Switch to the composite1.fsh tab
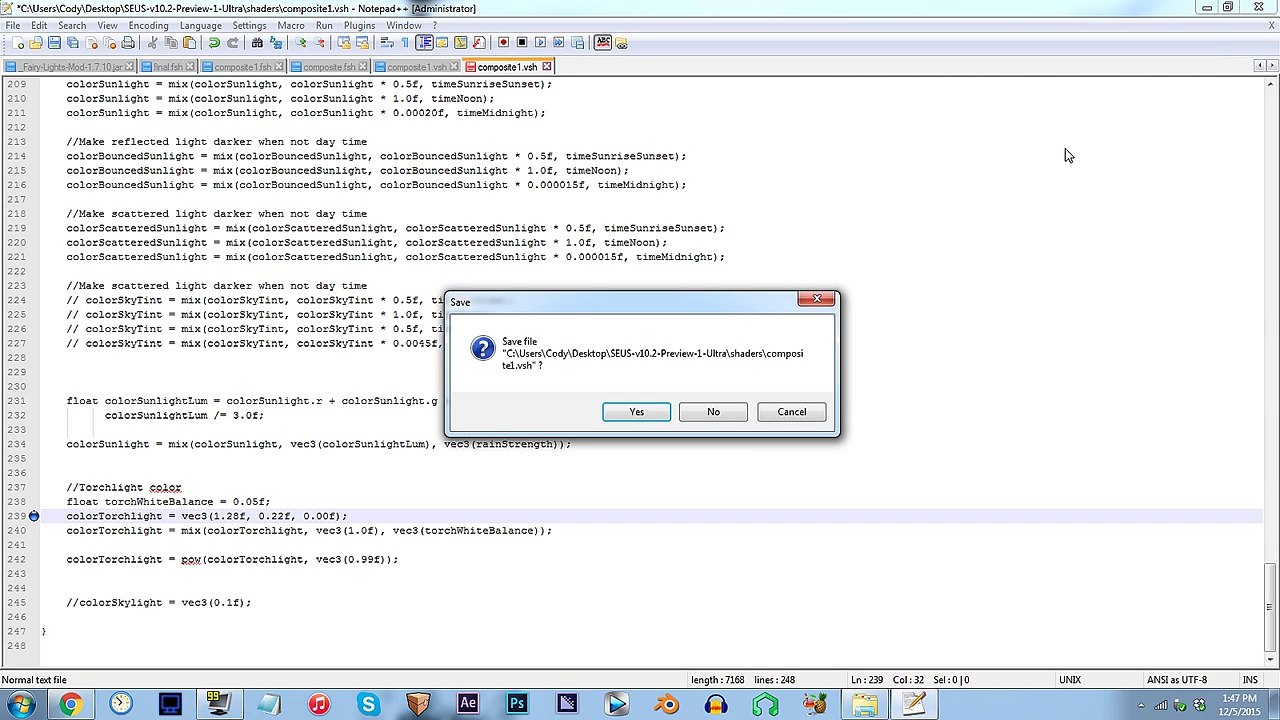This screenshot has width=1280, height=720. [x=243, y=67]
